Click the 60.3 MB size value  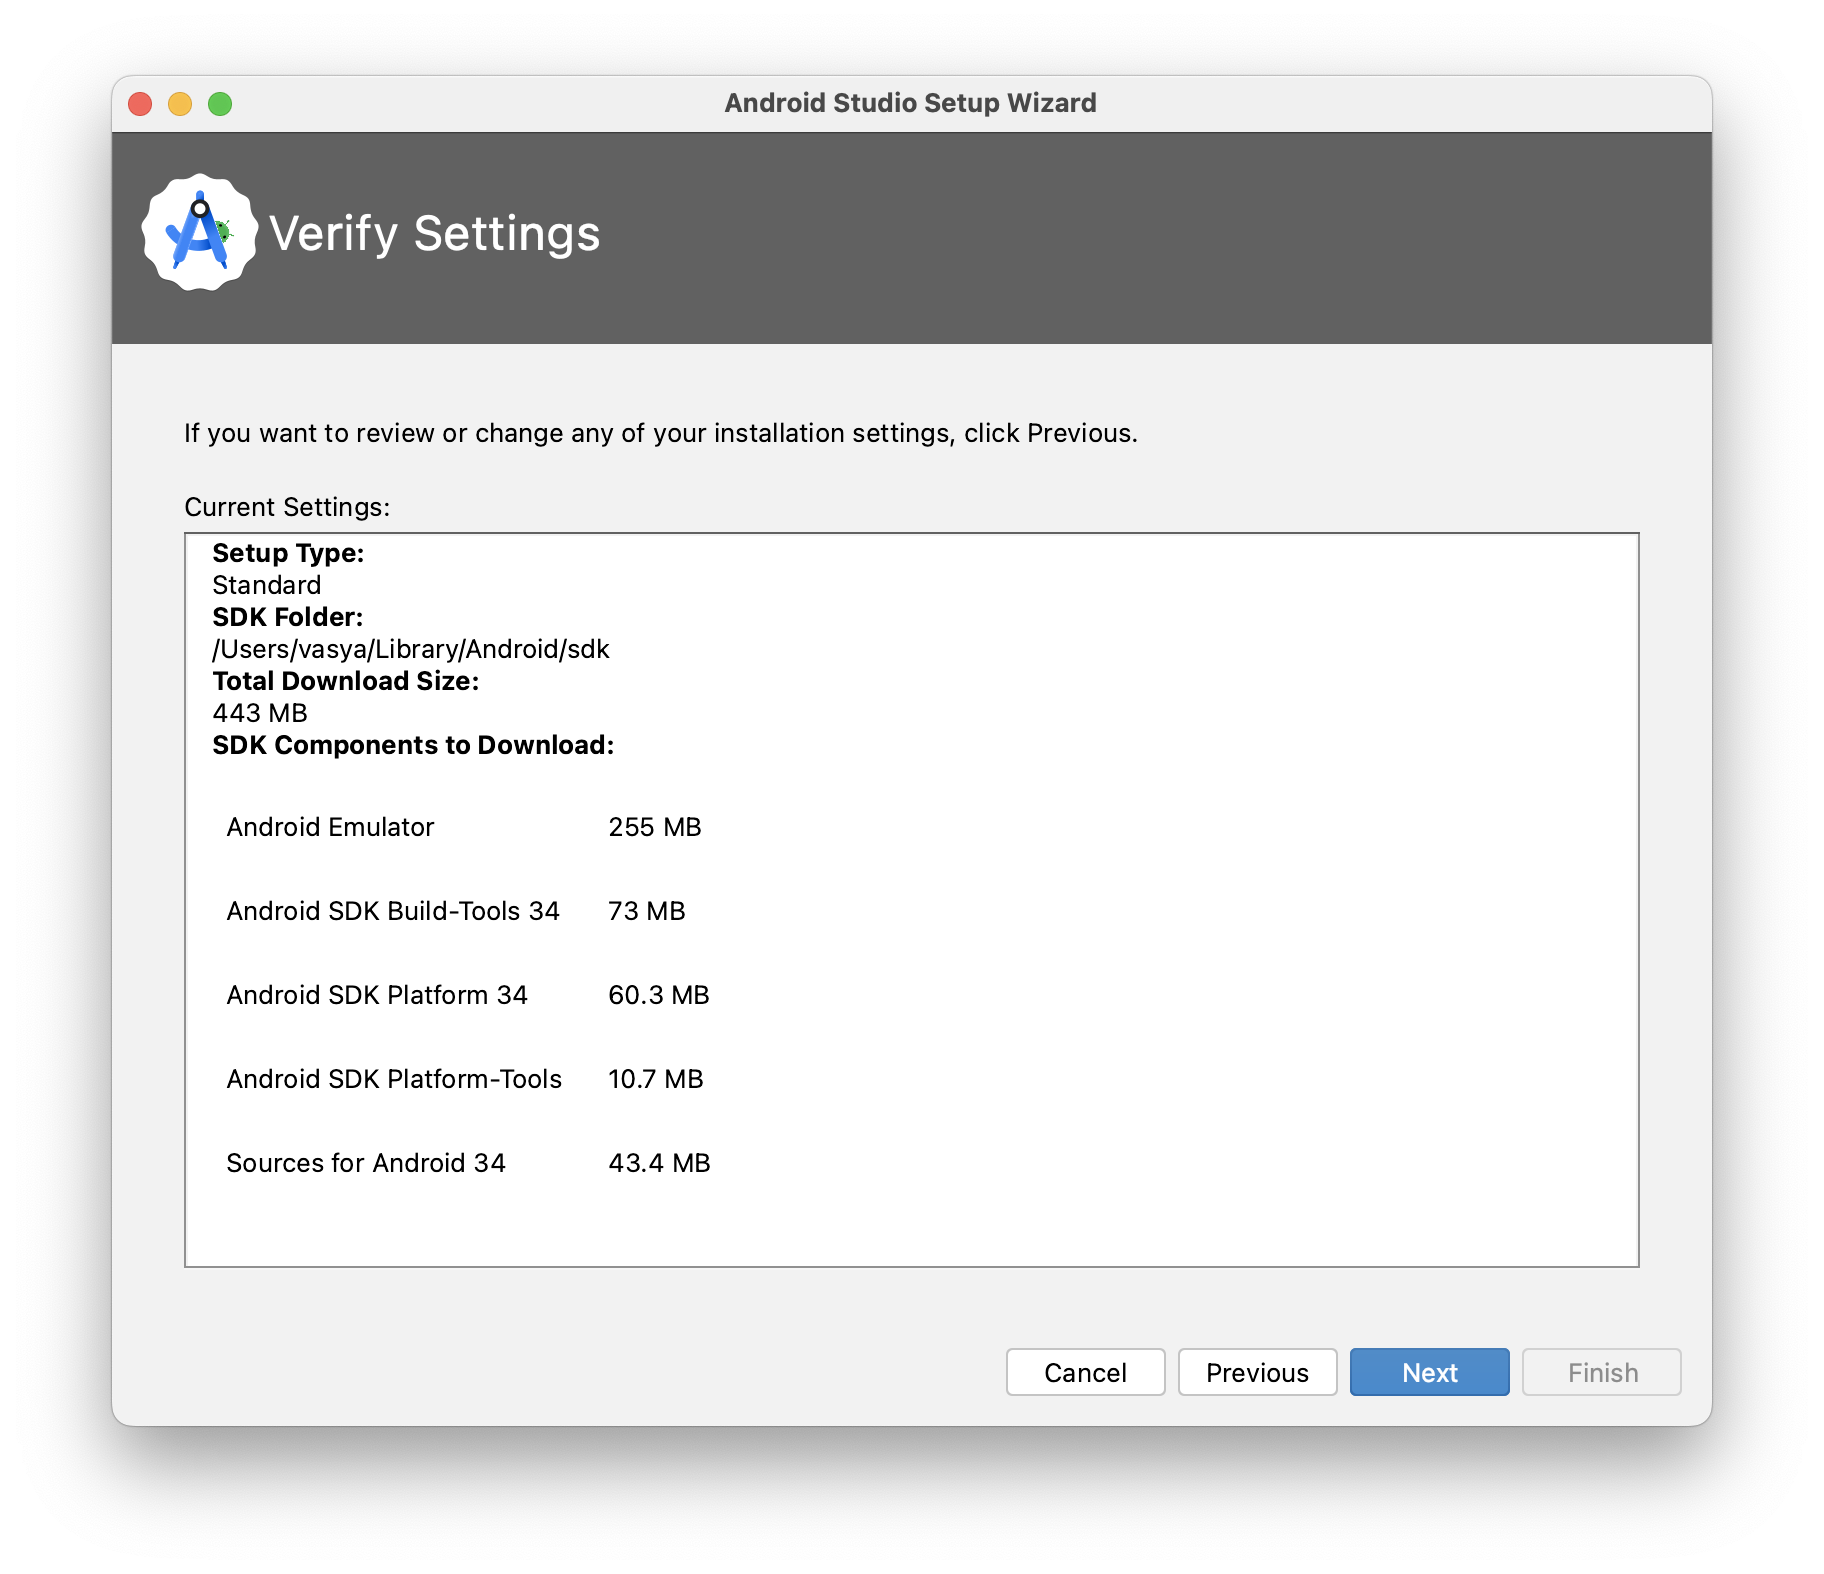(x=659, y=995)
